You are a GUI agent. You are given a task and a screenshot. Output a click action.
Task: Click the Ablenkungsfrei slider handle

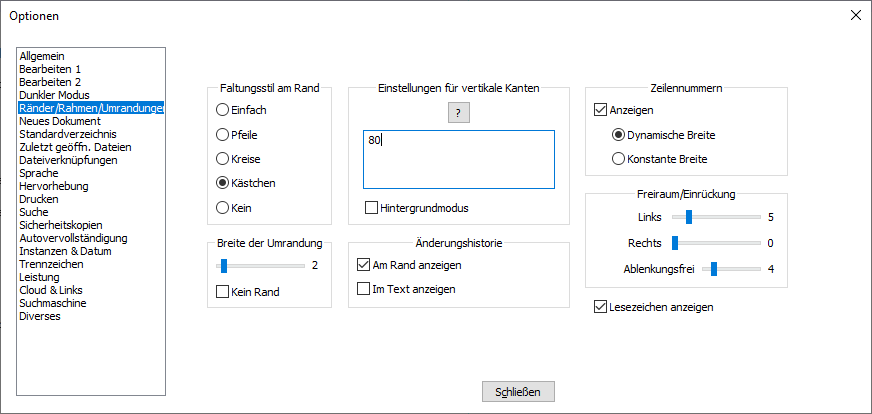[713, 268]
